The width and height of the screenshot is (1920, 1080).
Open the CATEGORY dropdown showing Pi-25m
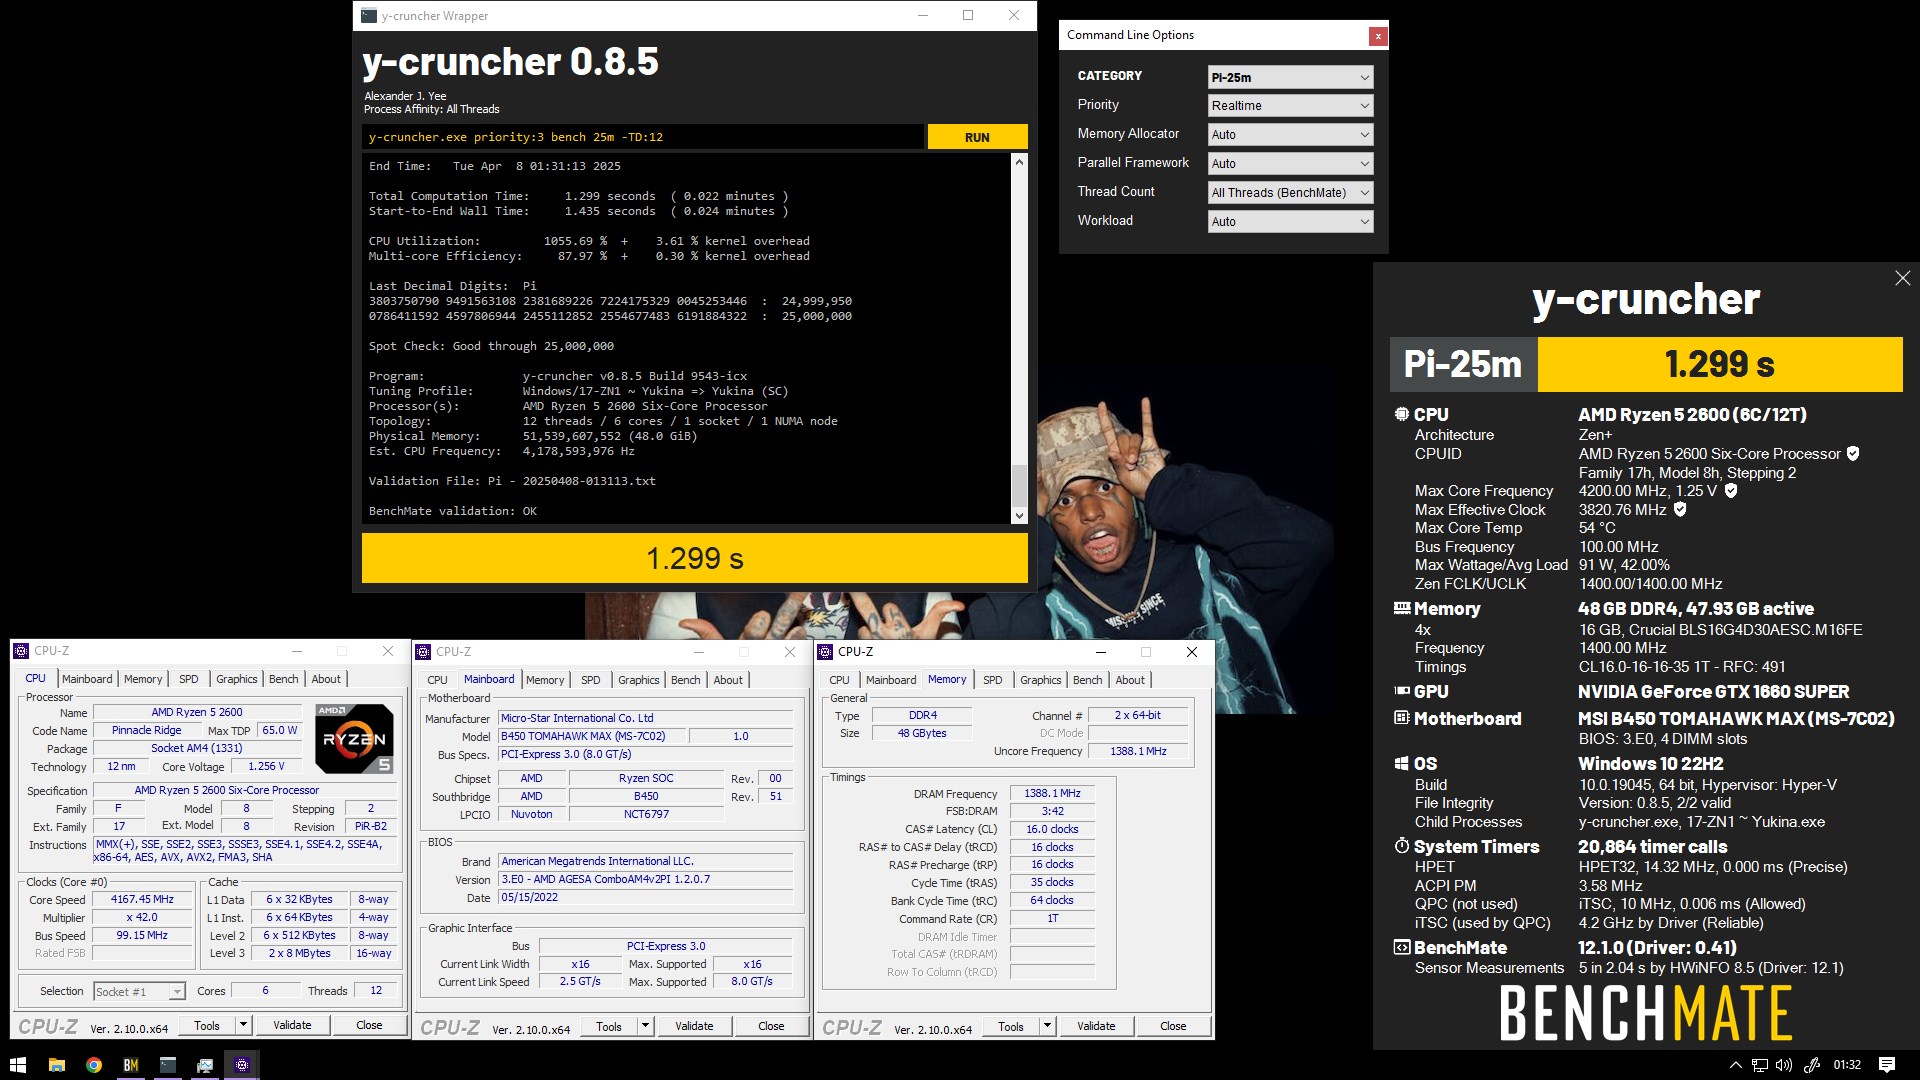(x=1290, y=77)
